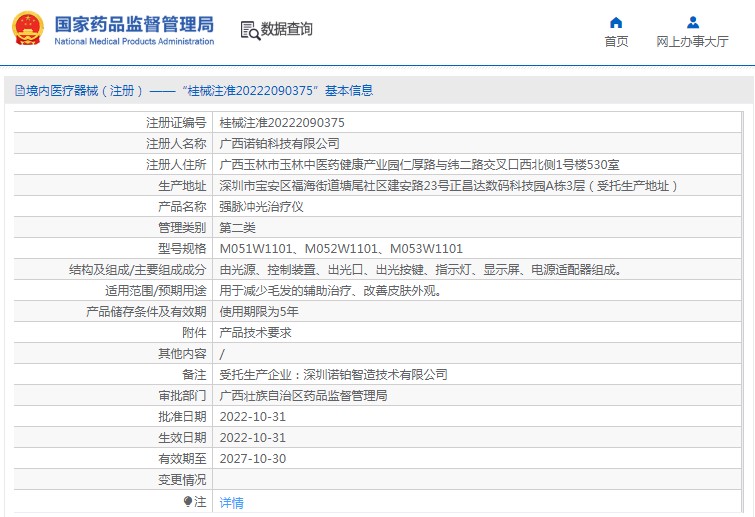Select the 由光源、控制装置 composition text
755x517 pixels.
421,270
